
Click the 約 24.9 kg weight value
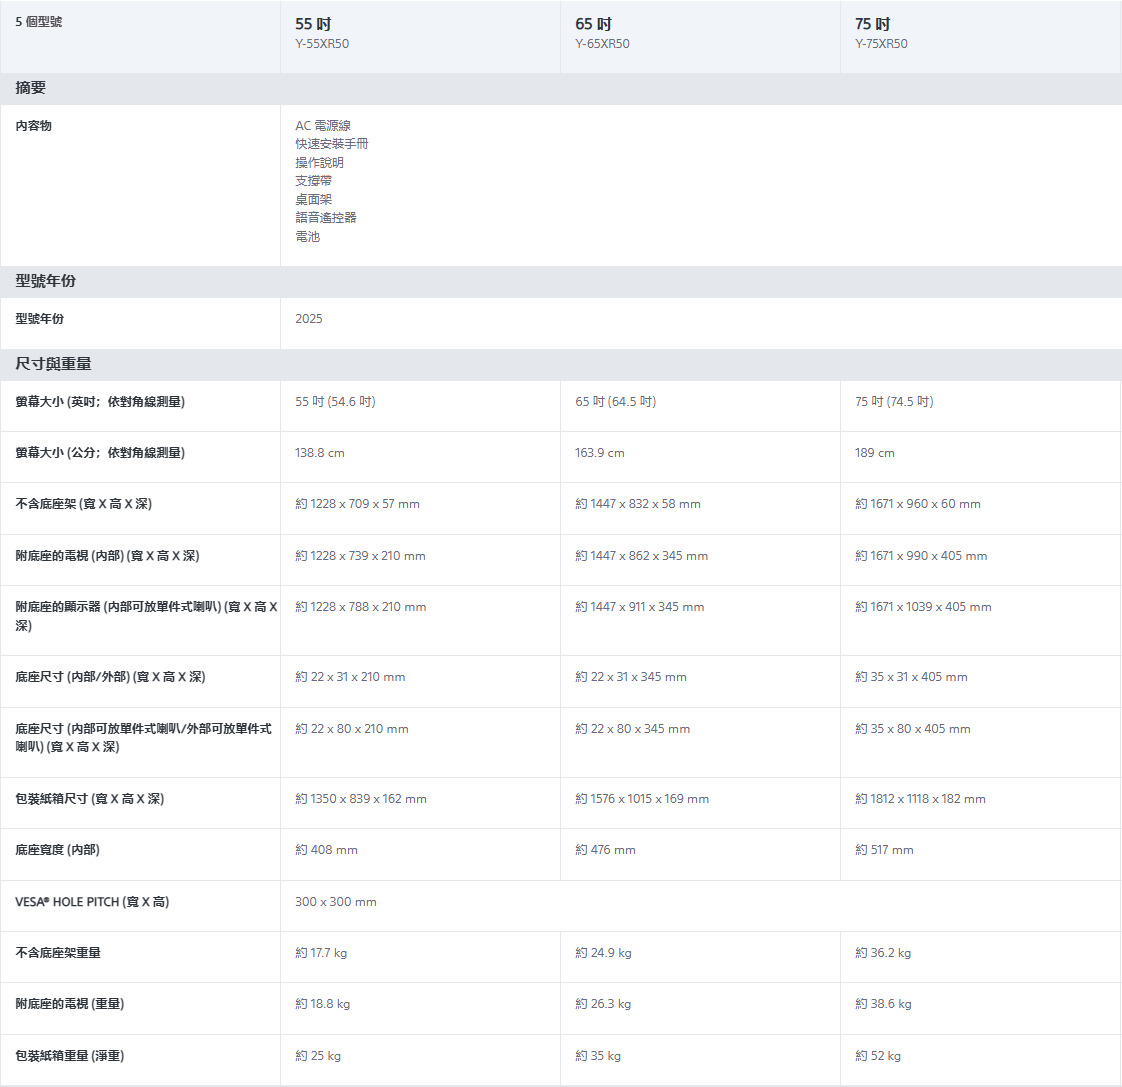[x=603, y=953]
